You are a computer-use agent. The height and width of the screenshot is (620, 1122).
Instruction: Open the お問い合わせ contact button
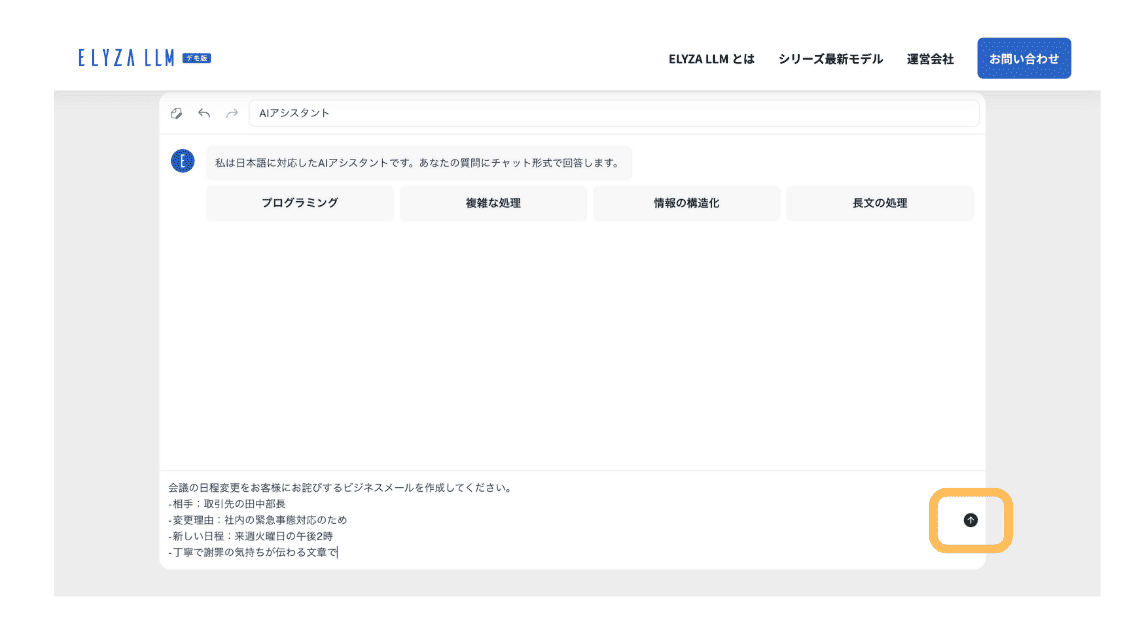pyautogui.click(x=1024, y=58)
